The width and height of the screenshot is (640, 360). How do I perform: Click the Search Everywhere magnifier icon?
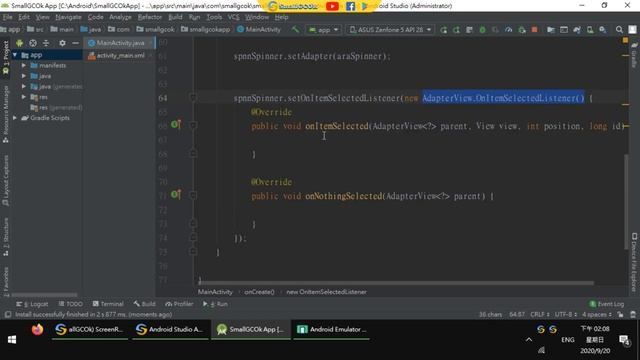tap(619, 30)
